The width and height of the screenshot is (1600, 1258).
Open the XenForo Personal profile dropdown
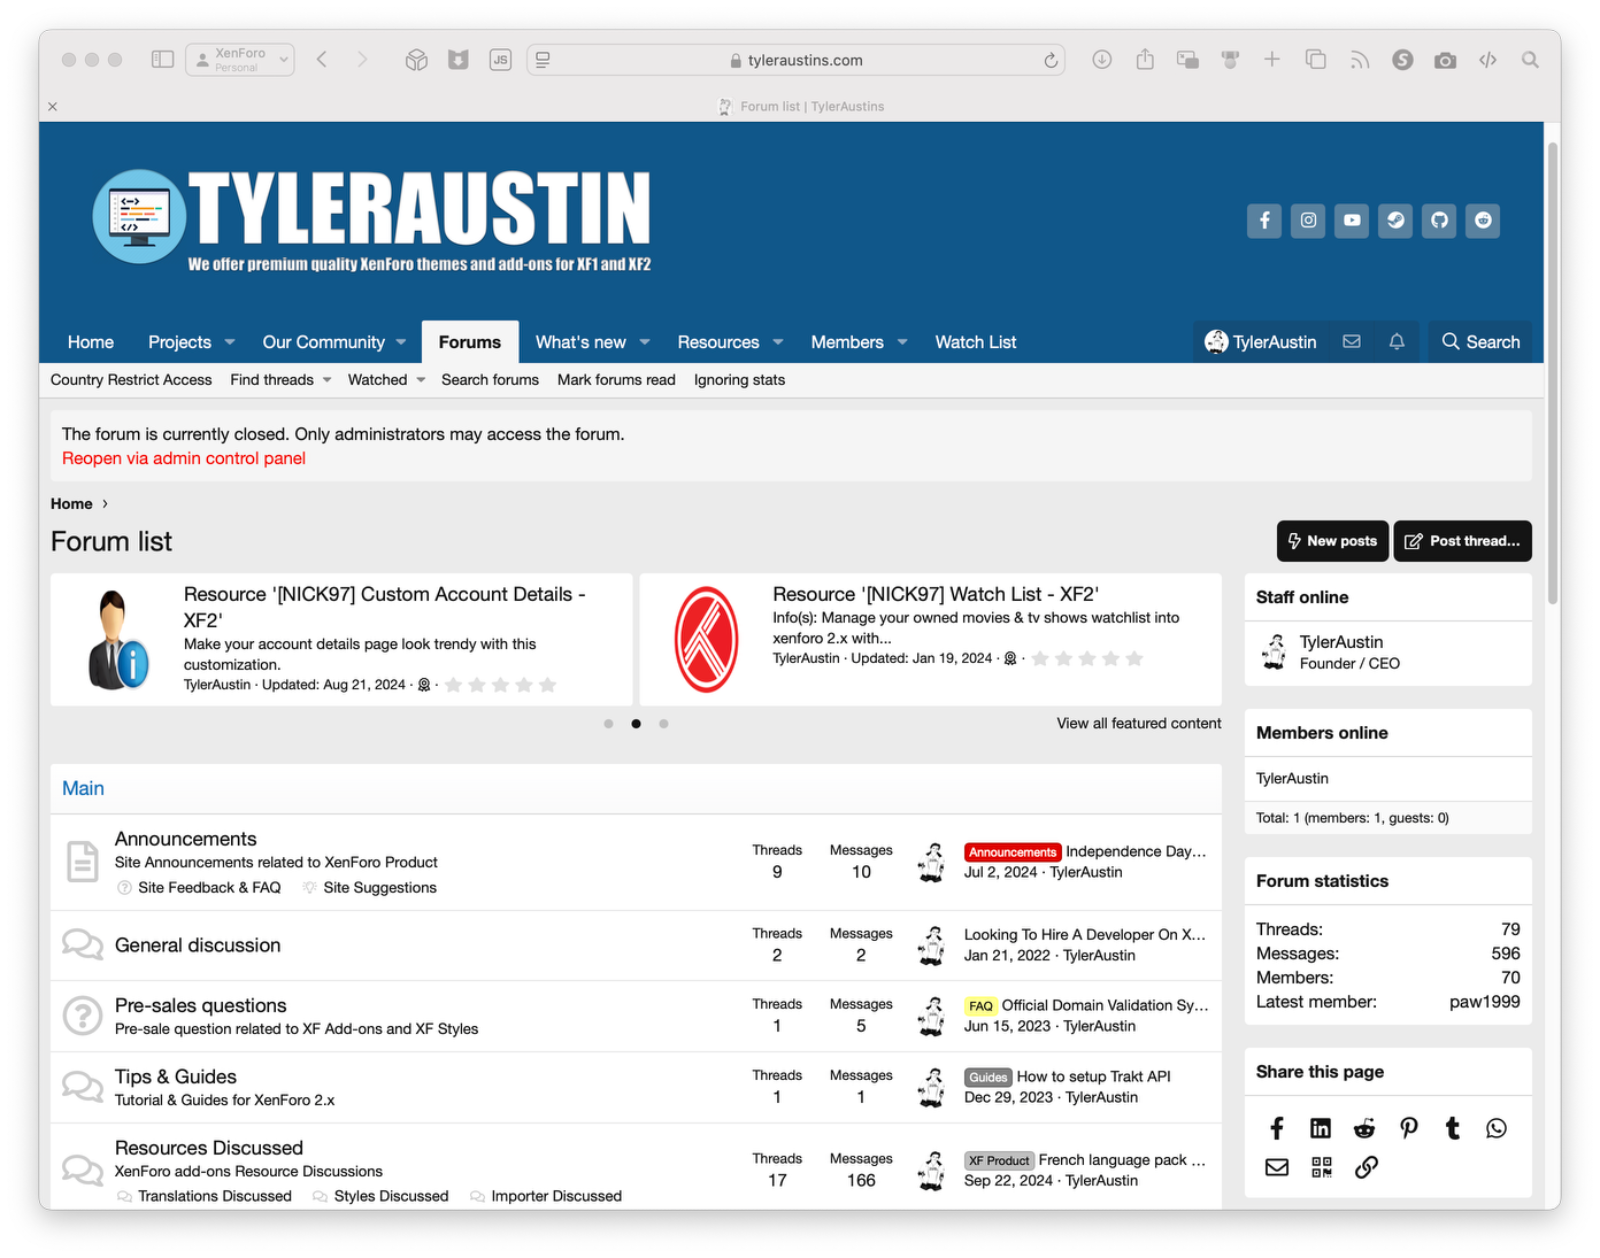pyautogui.click(x=240, y=60)
